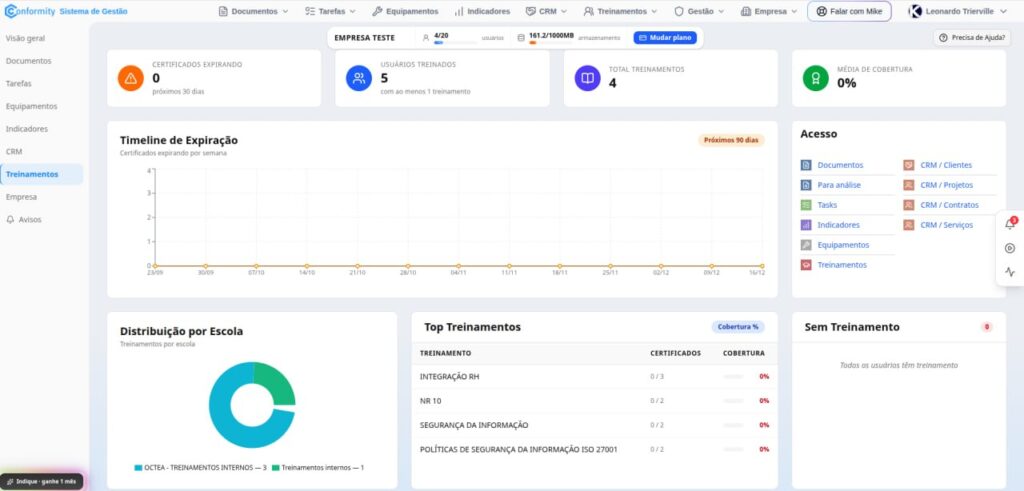Image resolution: width=1024 pixels, height=491 pixels.
Task: Click the activity pulse icon on right edge
Action: (1010, 272)
